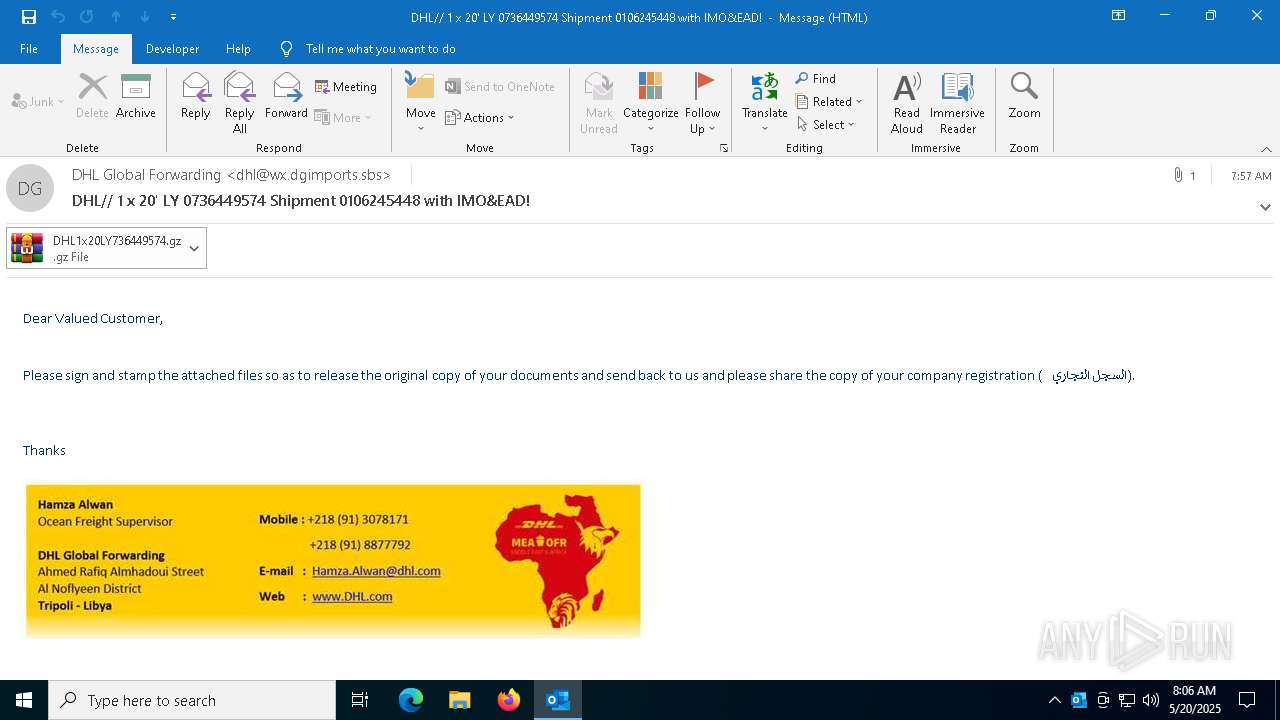Reply to the sender
The image size is (1280, 720).
coord(196,96)
